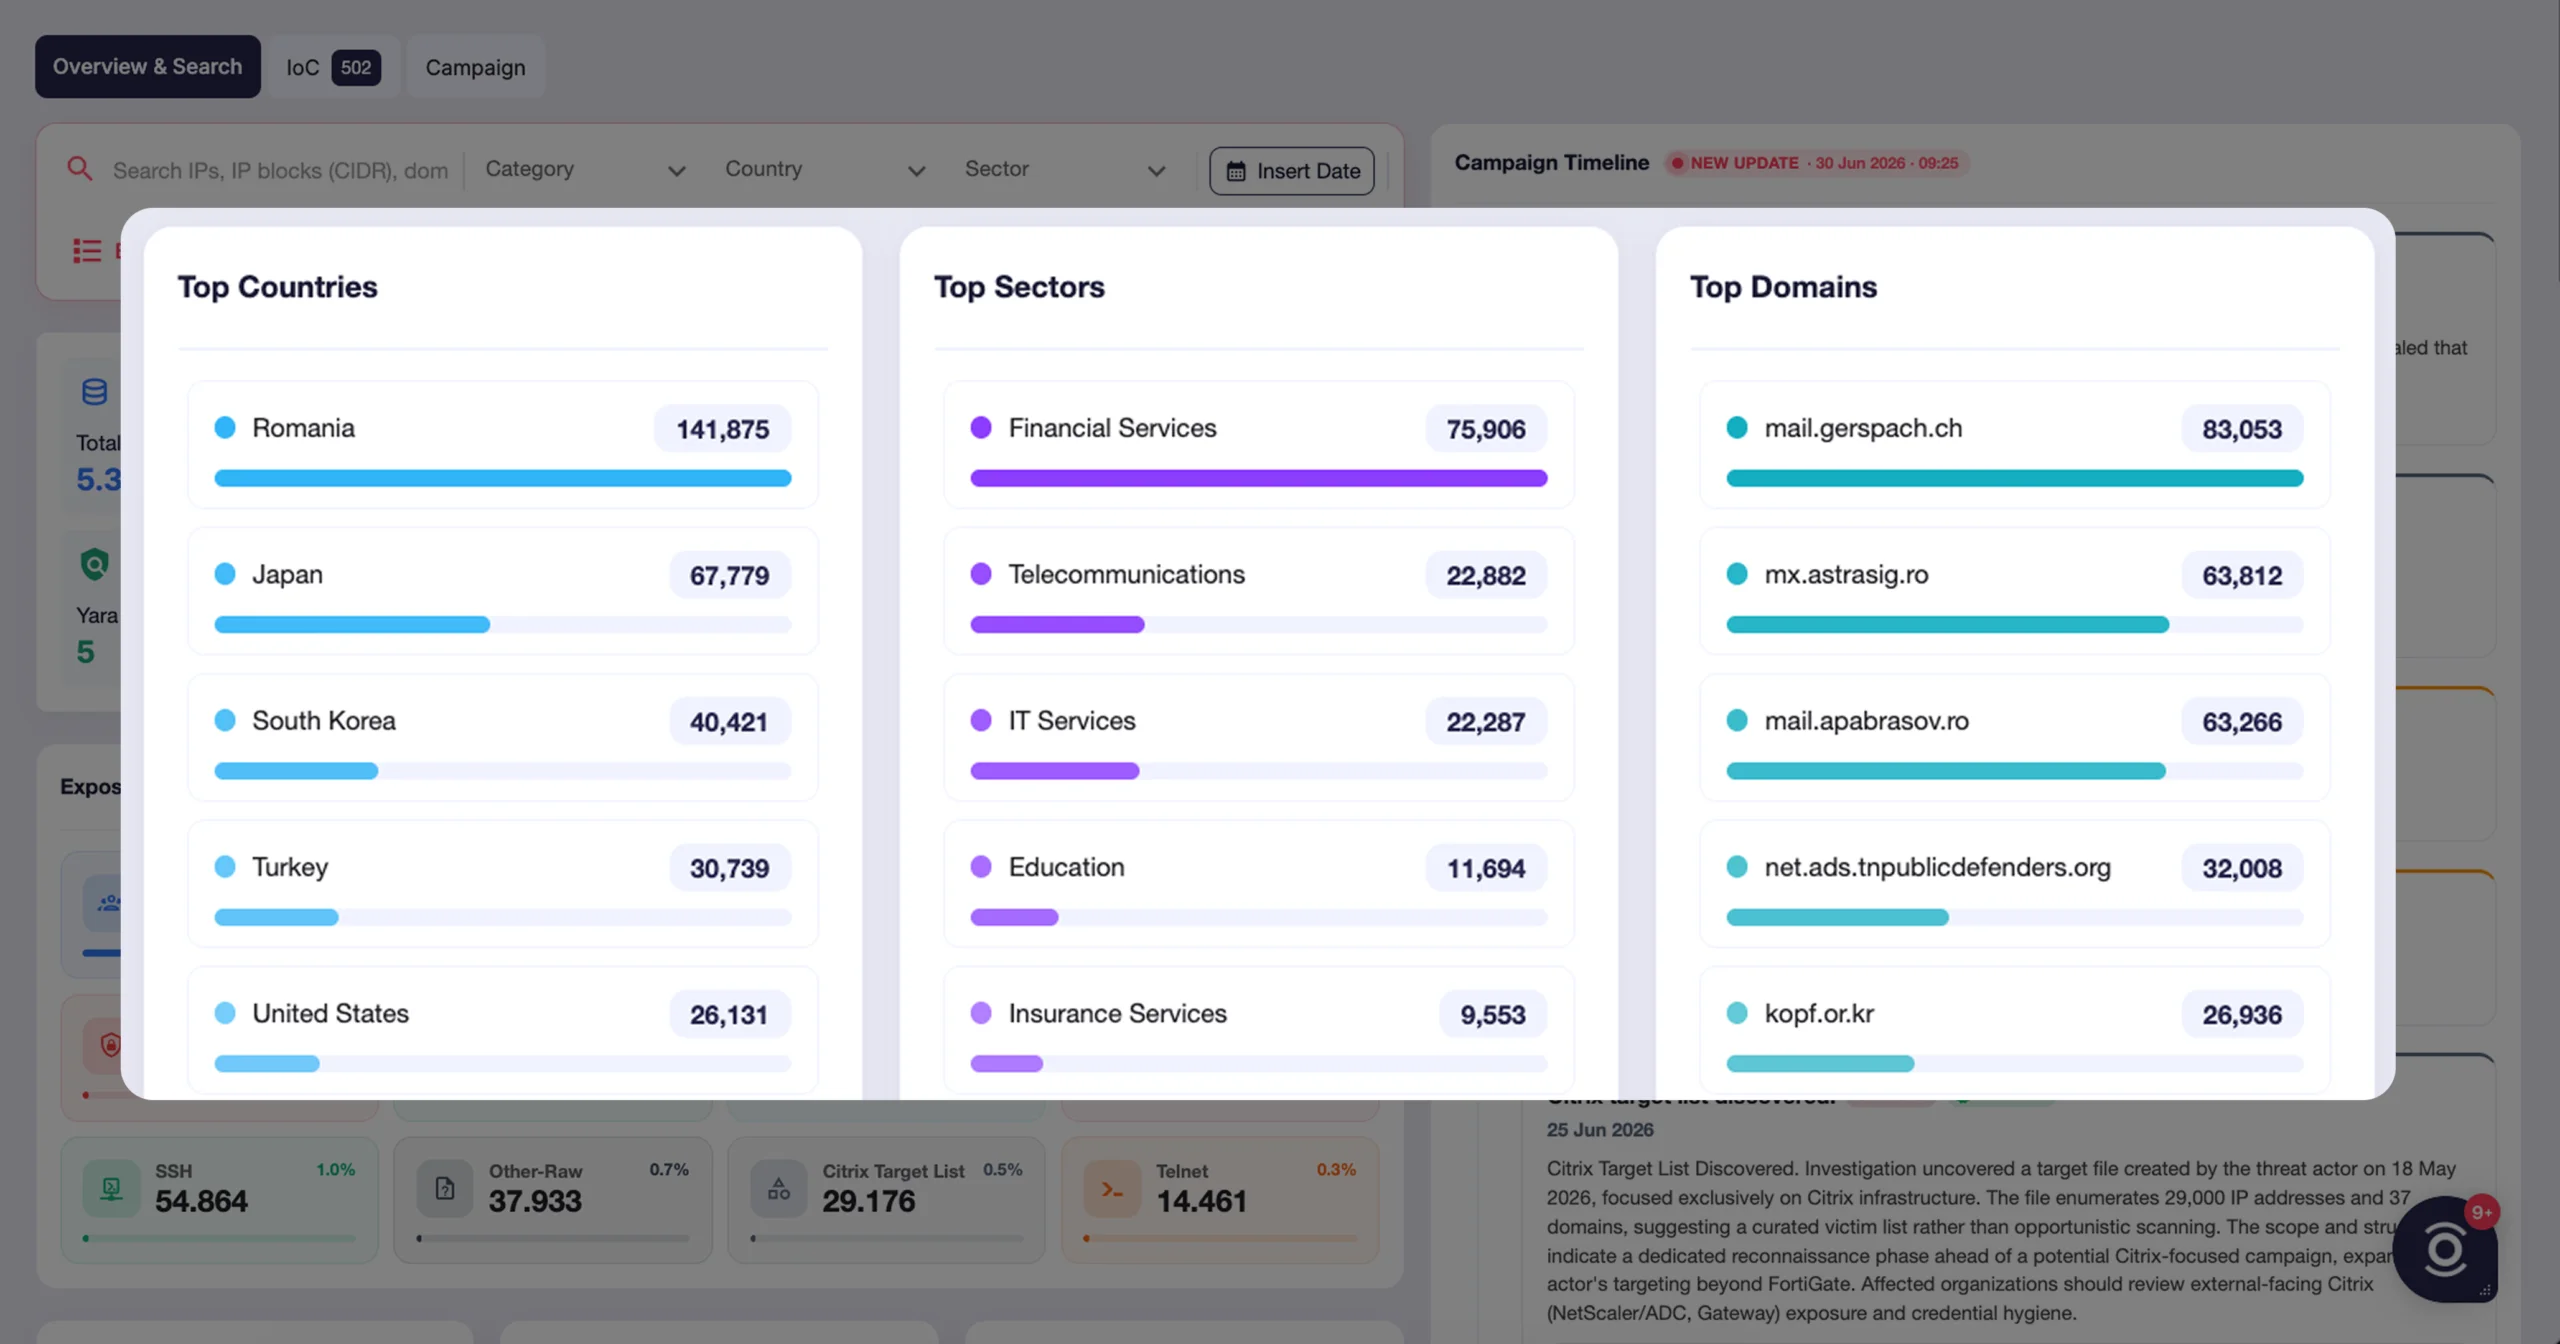Viewport: 2560px width, 1344px height.
Task: Click the calendar icon in Insert Date
Action: point(1236,171)
